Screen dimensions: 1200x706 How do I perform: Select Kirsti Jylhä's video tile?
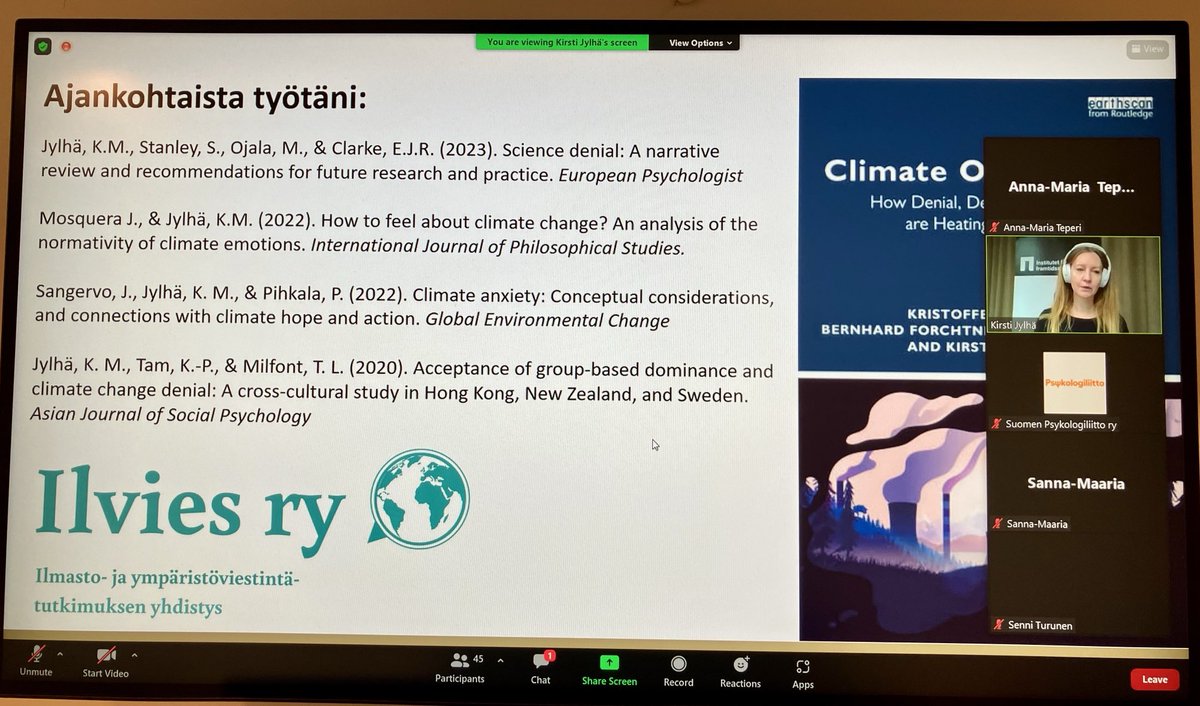(x=1073, y=285)
